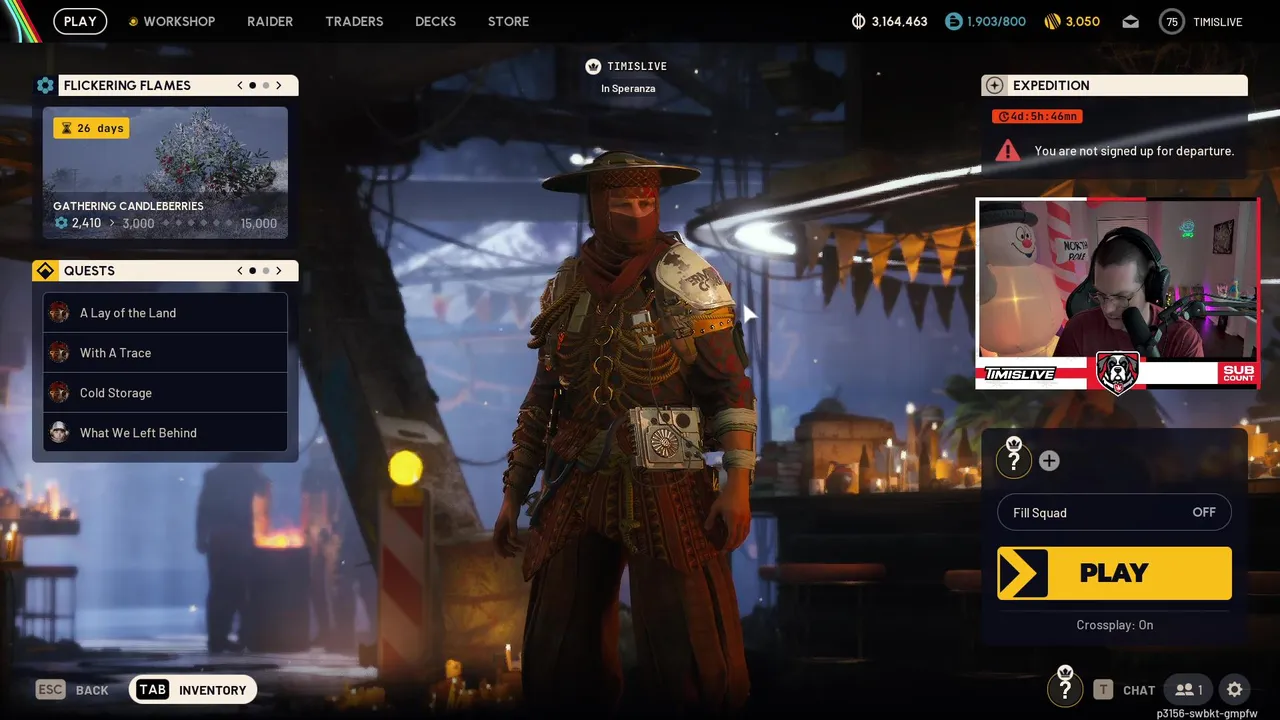Click the crown icon beside TIMISLIVE nameplate

593,66
